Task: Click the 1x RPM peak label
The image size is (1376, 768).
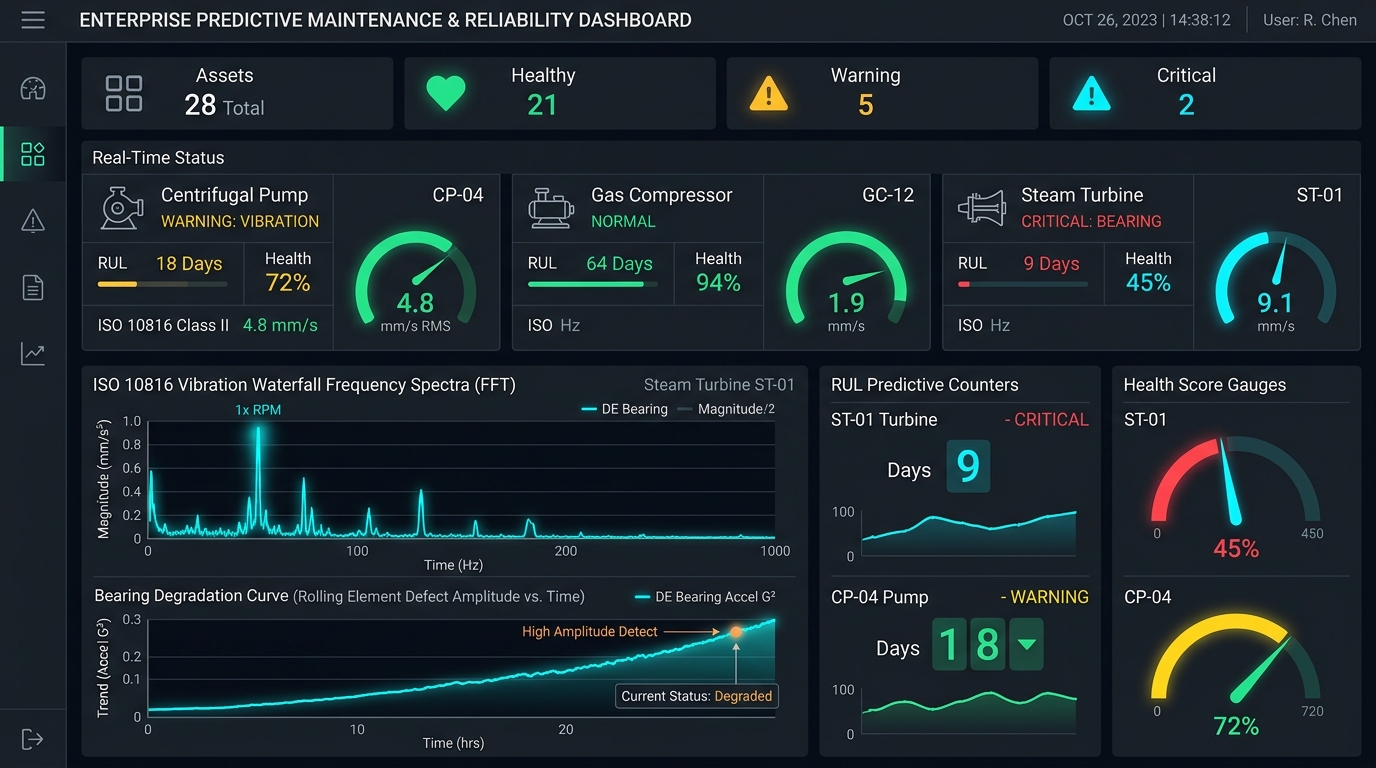Action: tap(258, 409)
